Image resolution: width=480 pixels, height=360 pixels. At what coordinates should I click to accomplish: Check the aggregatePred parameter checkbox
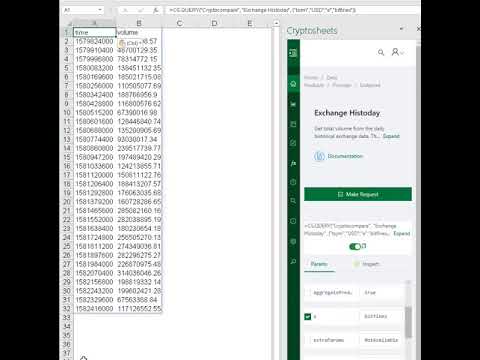pyautogui.click(x=307, y=293)
